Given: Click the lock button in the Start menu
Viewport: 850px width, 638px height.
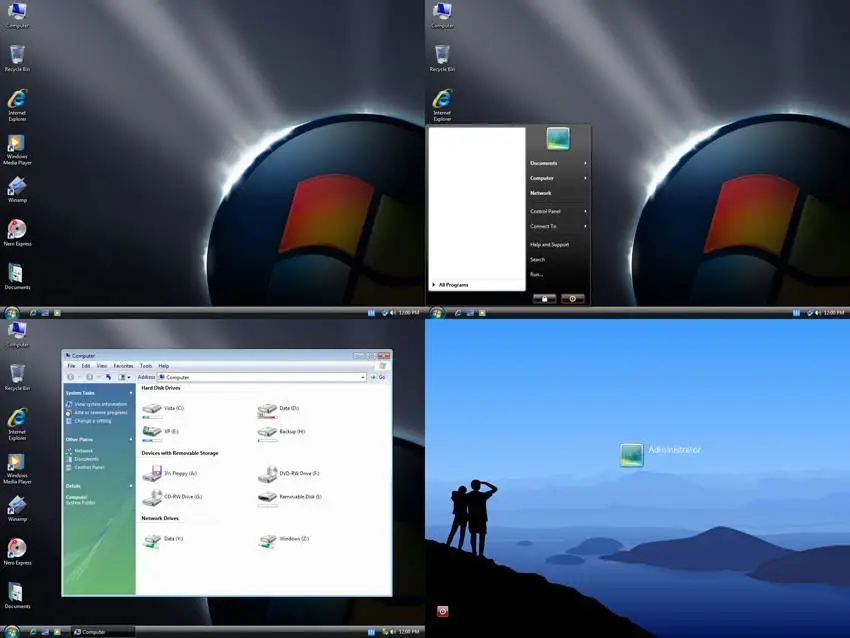Looking at the screenshot, I should (544, 299).
